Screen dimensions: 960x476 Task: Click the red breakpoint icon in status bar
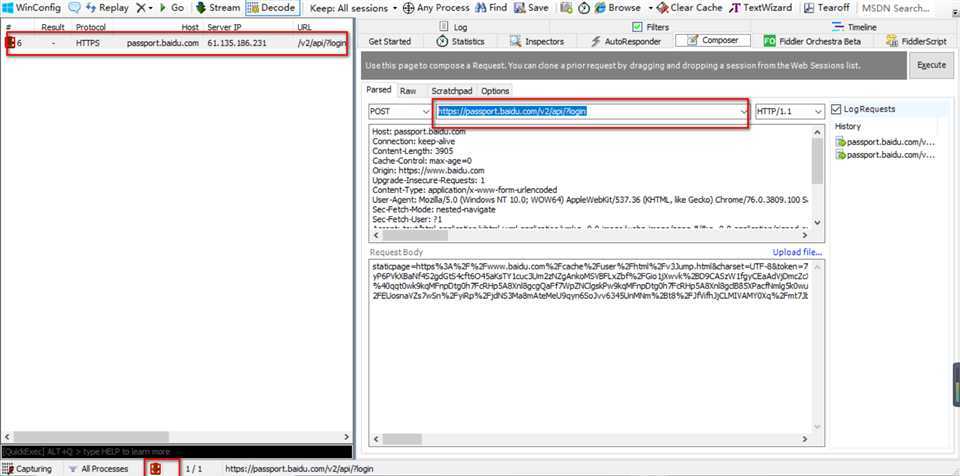[156, 469]
